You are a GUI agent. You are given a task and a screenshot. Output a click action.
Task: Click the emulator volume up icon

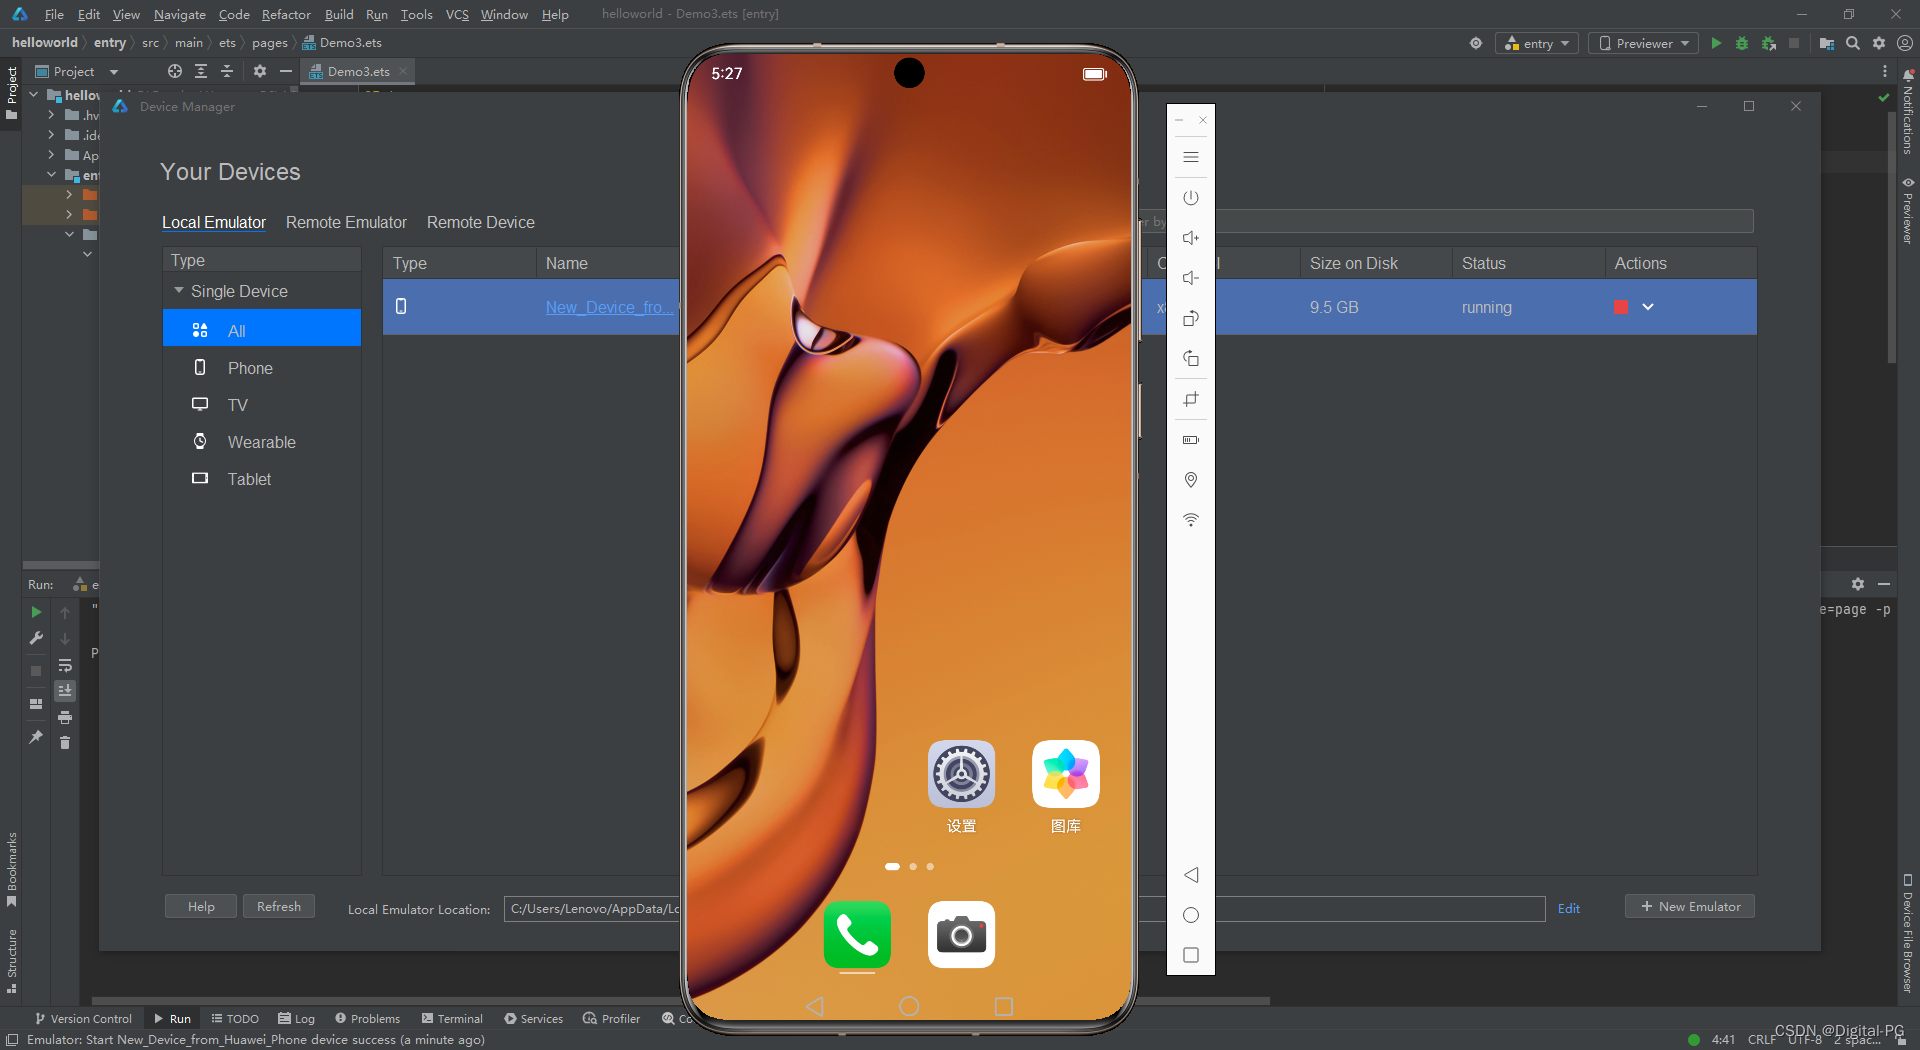point(1190,238)
